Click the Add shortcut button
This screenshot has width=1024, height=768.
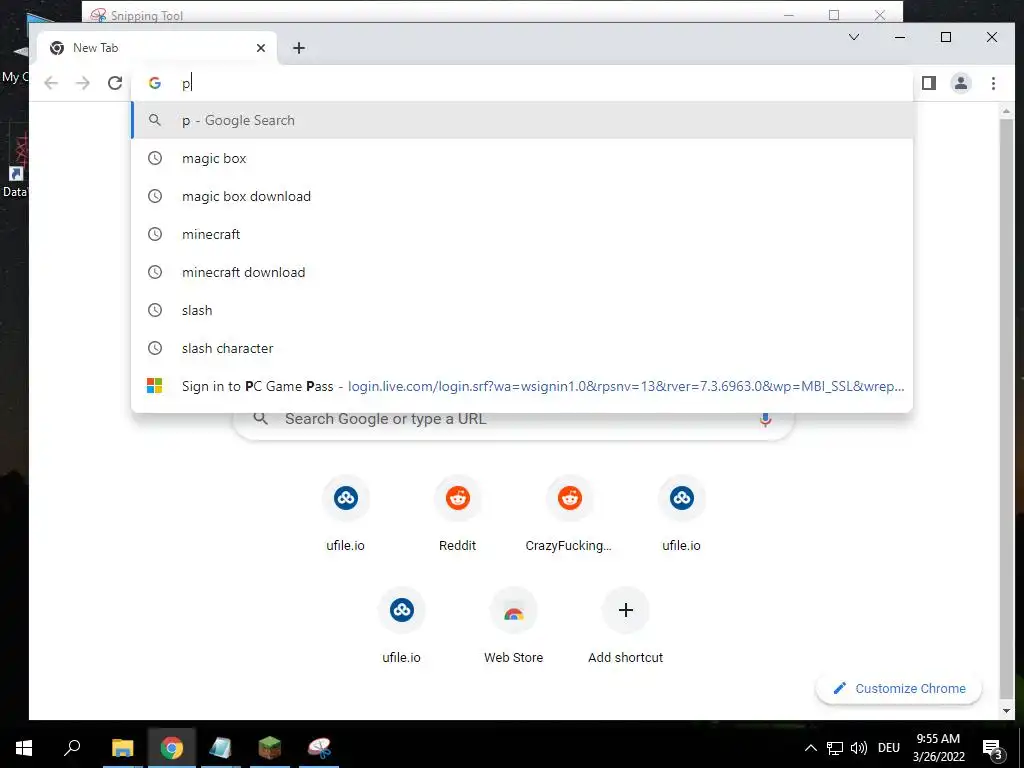[626, 626]
